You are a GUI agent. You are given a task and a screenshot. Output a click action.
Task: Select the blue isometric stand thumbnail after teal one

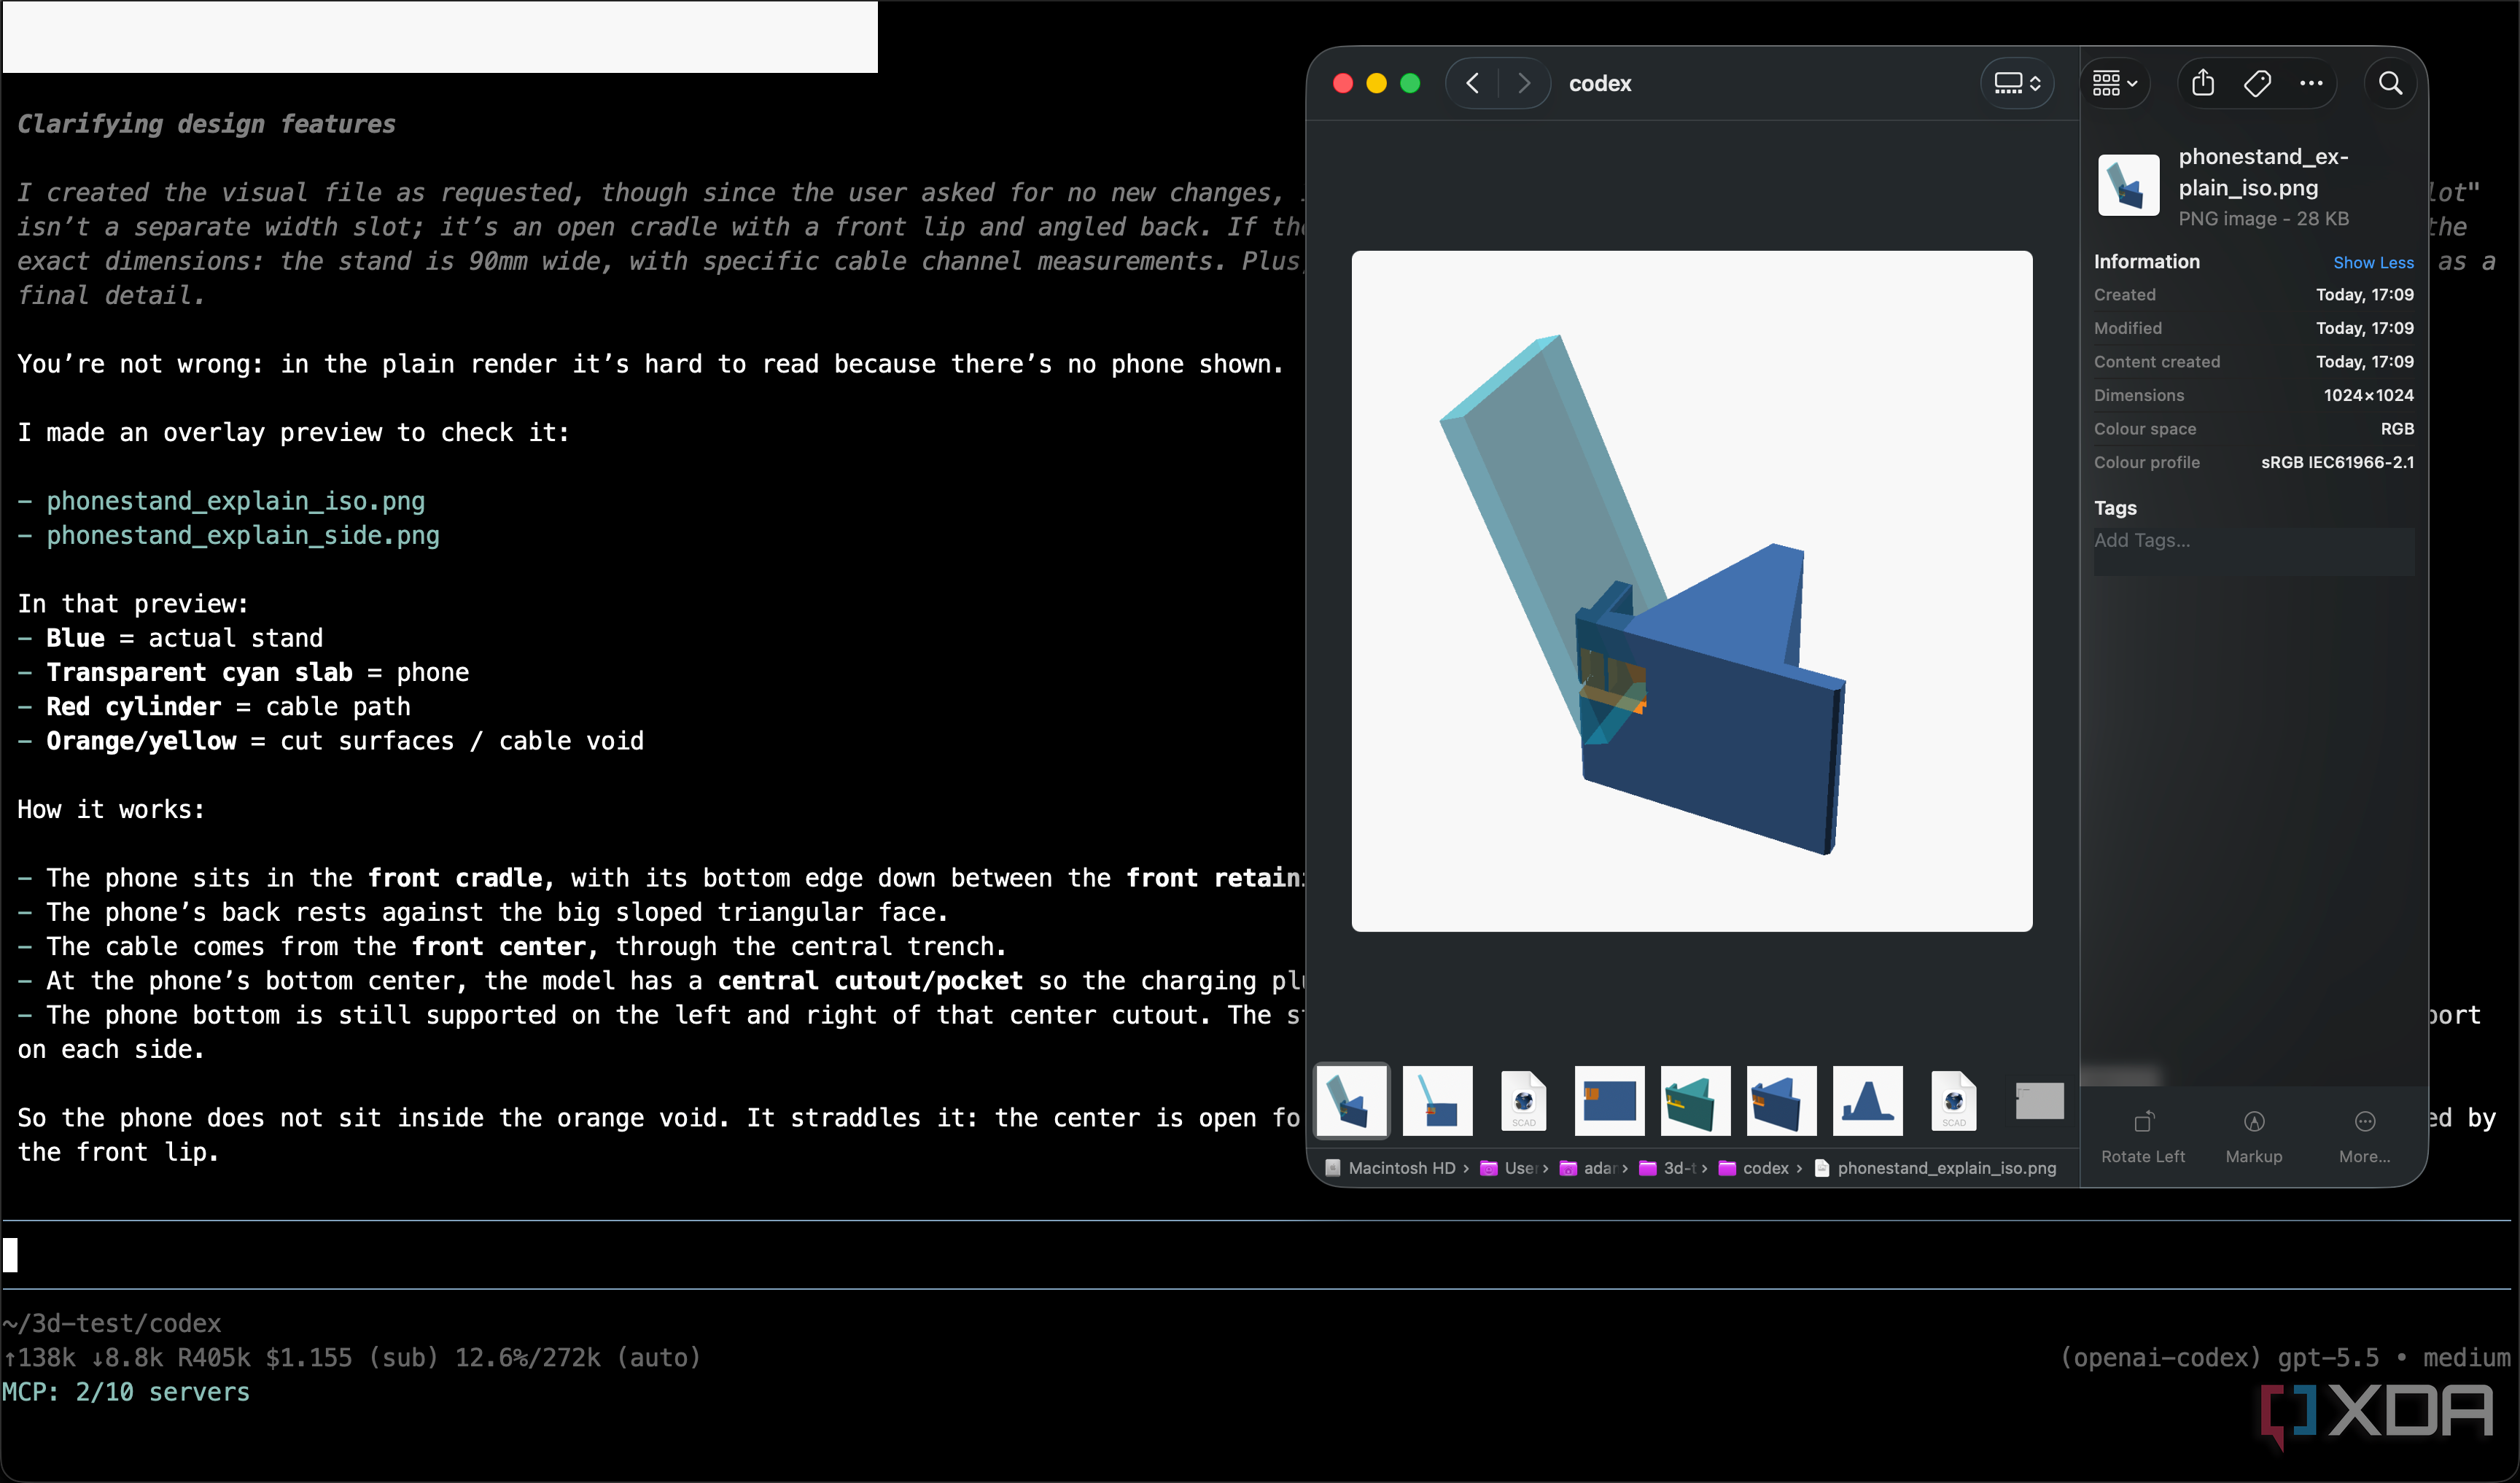pyautogui.click(x=1781, y=1100)
